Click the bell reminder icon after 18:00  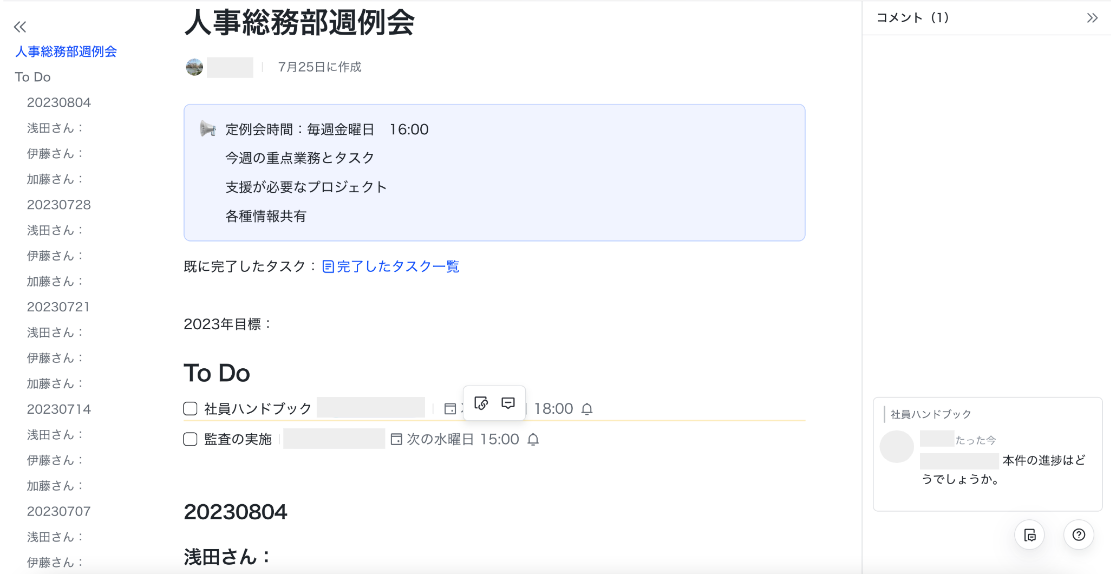coord(587,409)
